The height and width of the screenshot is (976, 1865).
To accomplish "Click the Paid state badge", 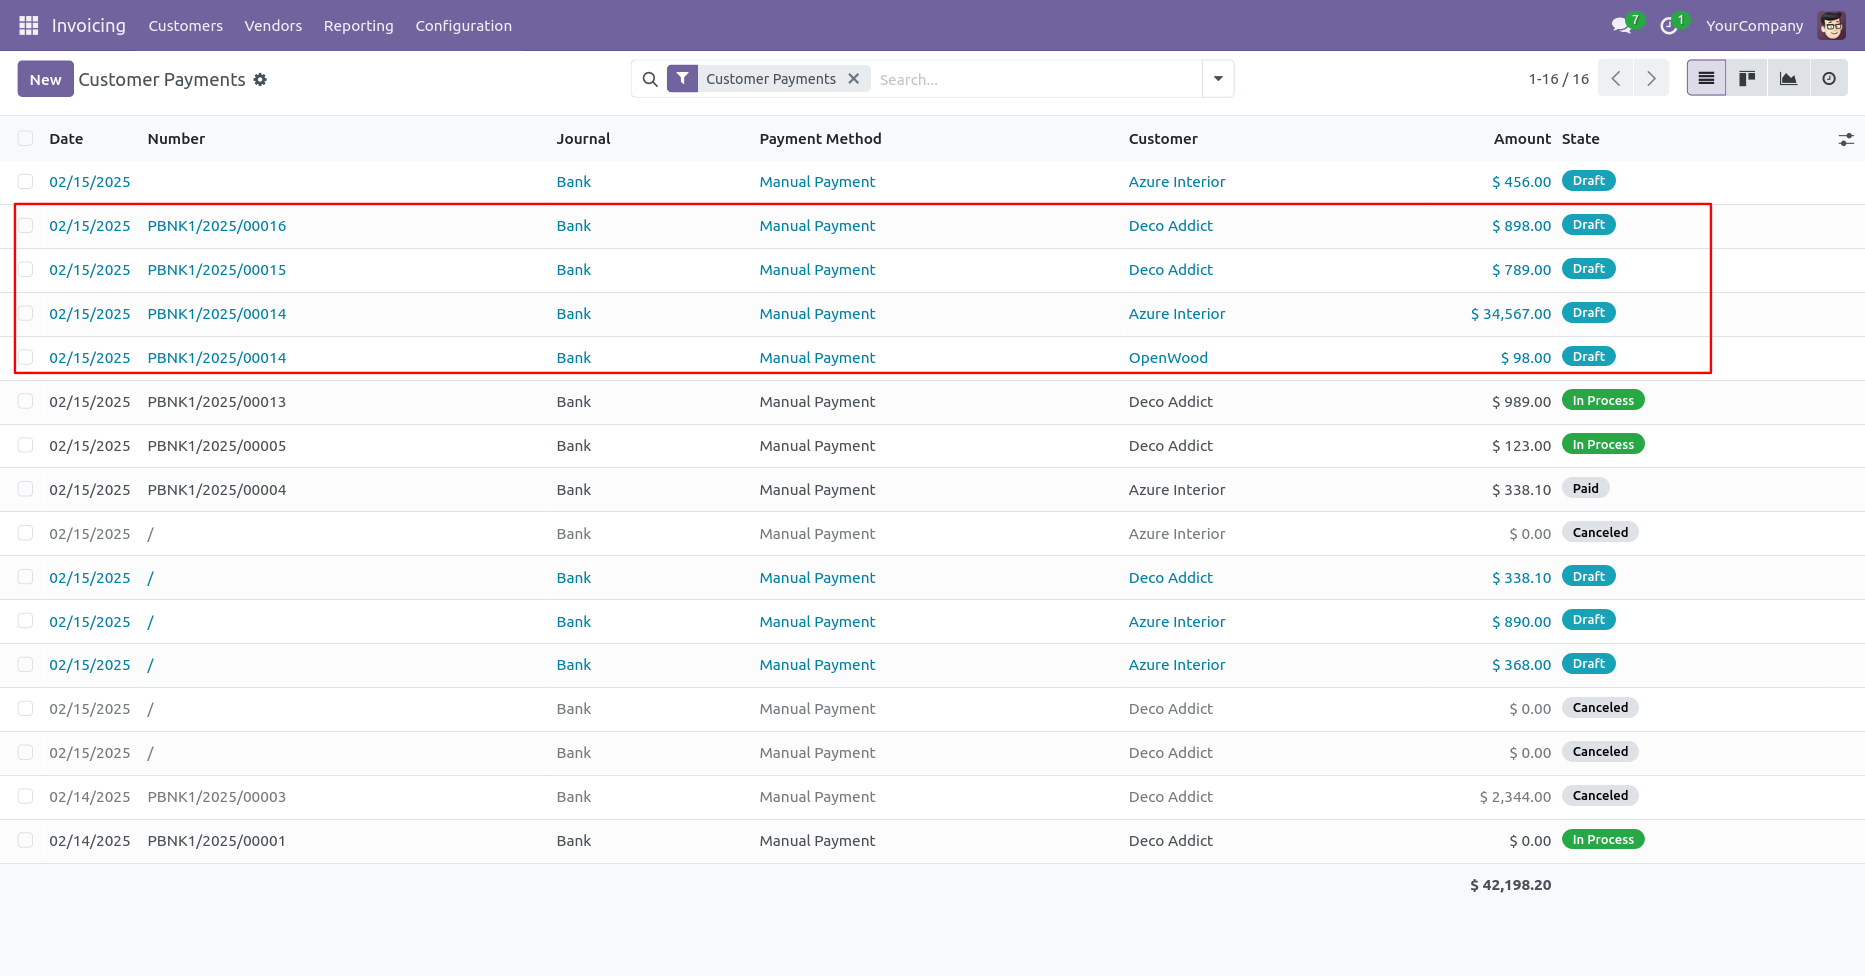I will (1585, 488).
